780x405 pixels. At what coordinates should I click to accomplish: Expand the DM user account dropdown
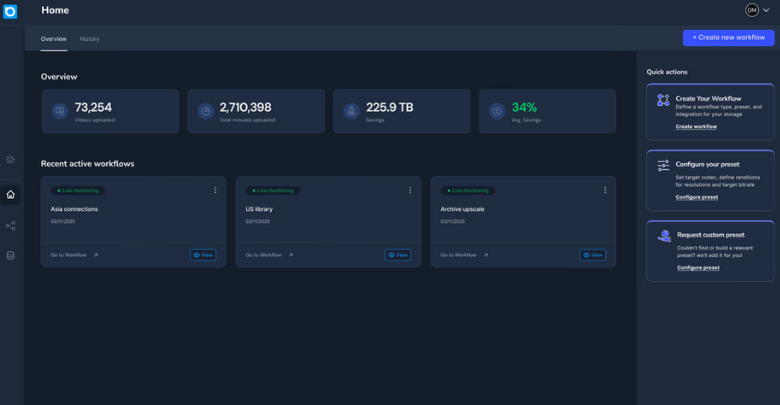click(758, 10)
